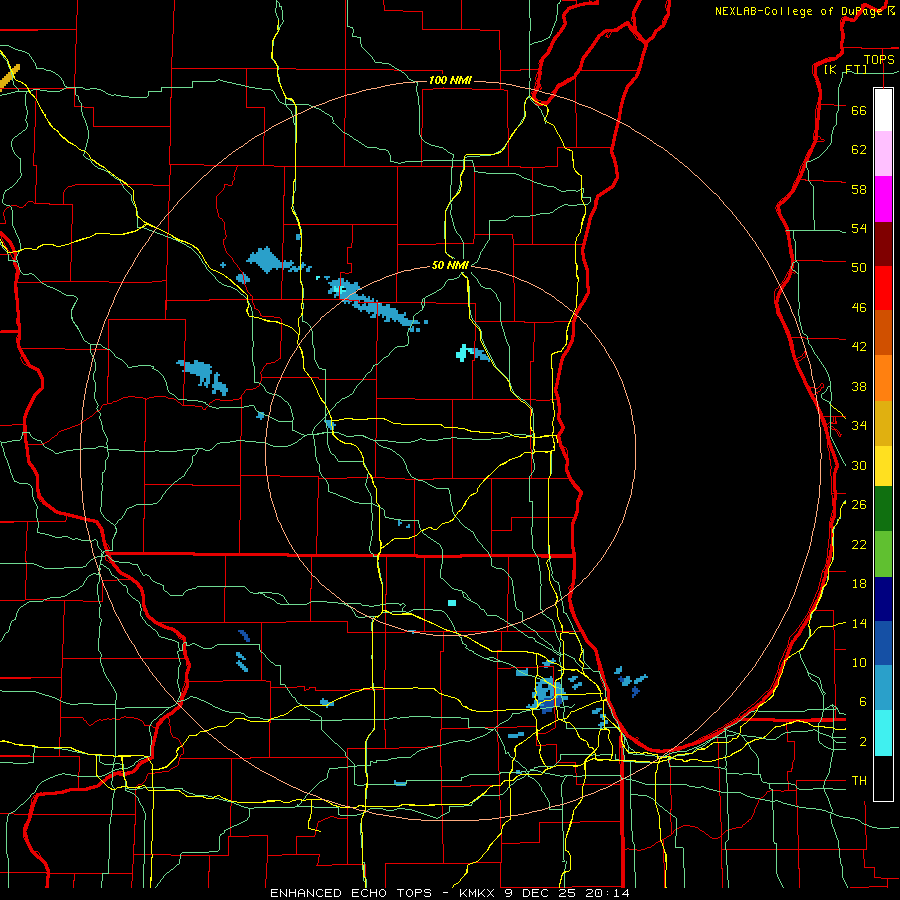Select the dark red legend swatch
The height and width of the screenshot is (900, 900).
[883, 245]
